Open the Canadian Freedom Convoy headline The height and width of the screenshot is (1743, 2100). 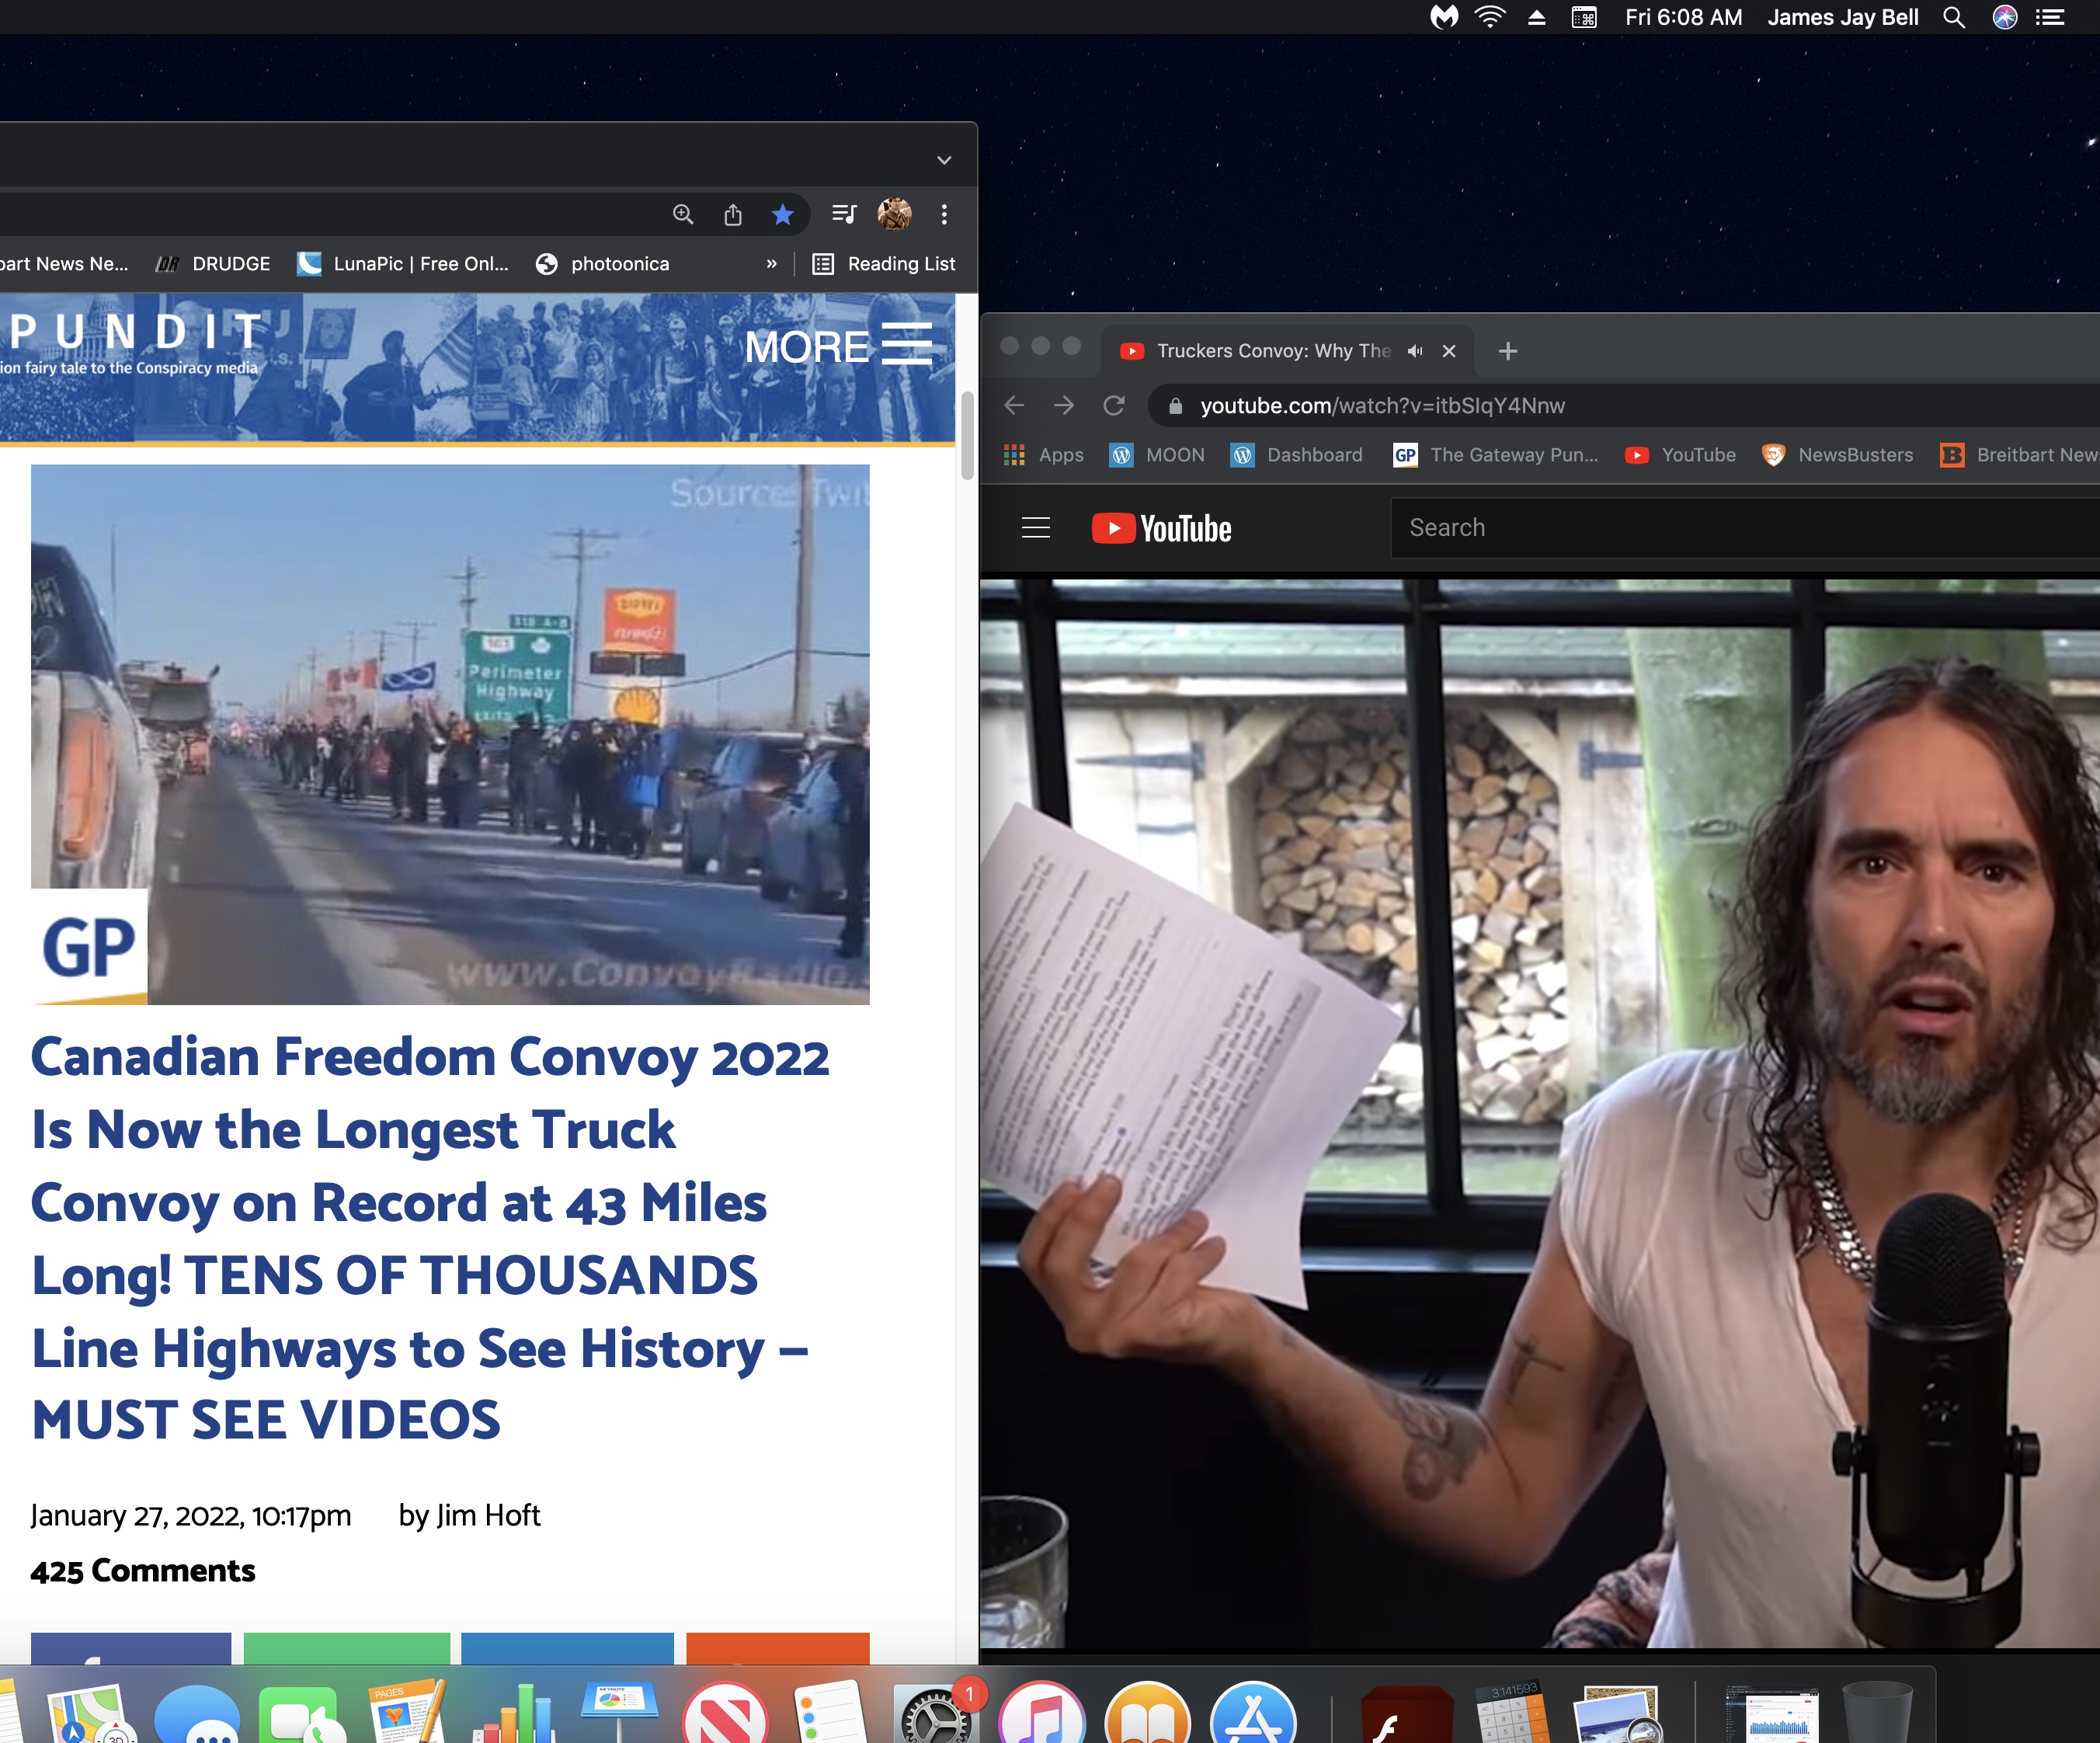coord(430,1238)
